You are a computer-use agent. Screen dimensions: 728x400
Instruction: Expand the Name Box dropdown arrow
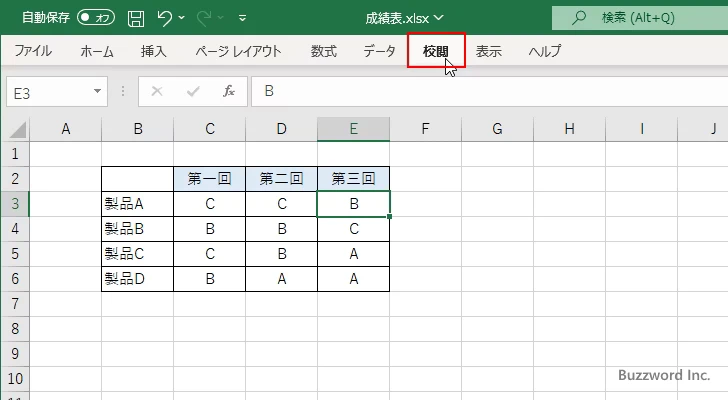(x=98, y=91)
